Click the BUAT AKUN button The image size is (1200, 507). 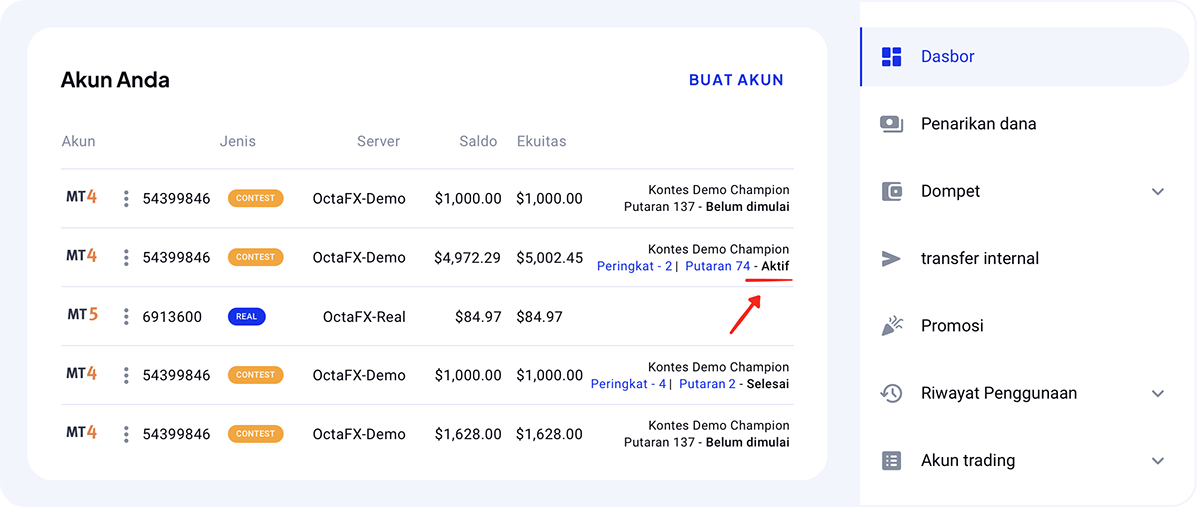(736, 80)
